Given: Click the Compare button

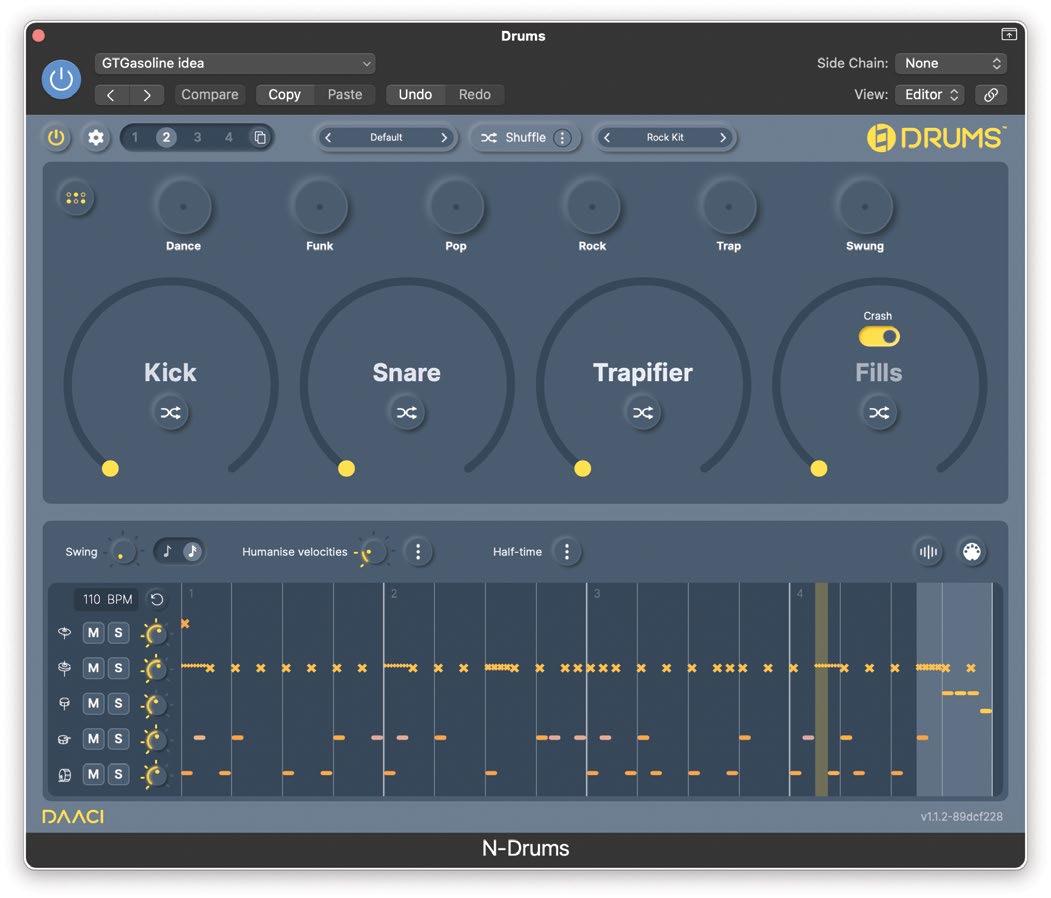Looking at the screenshot, I should coord(210,94).
